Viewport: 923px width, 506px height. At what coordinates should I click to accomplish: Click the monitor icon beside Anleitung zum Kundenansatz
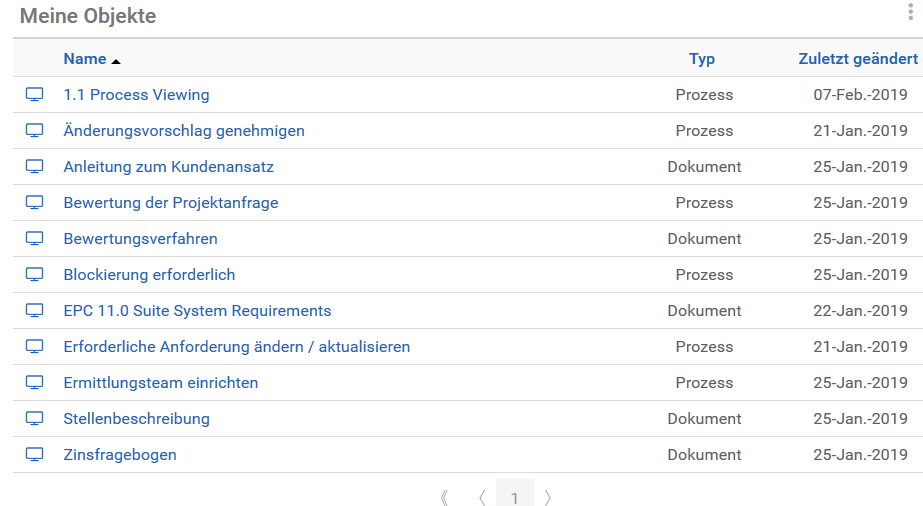(x=35, y=167)
